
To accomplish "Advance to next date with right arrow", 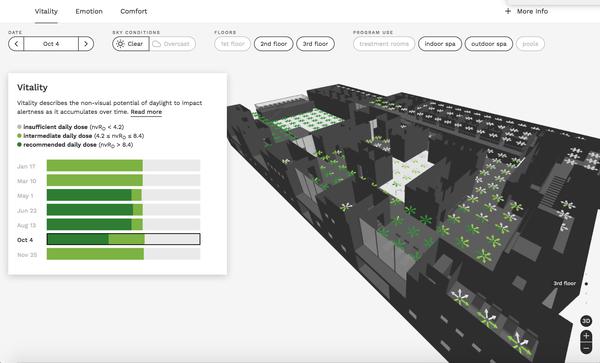I will tap(86, 44).
